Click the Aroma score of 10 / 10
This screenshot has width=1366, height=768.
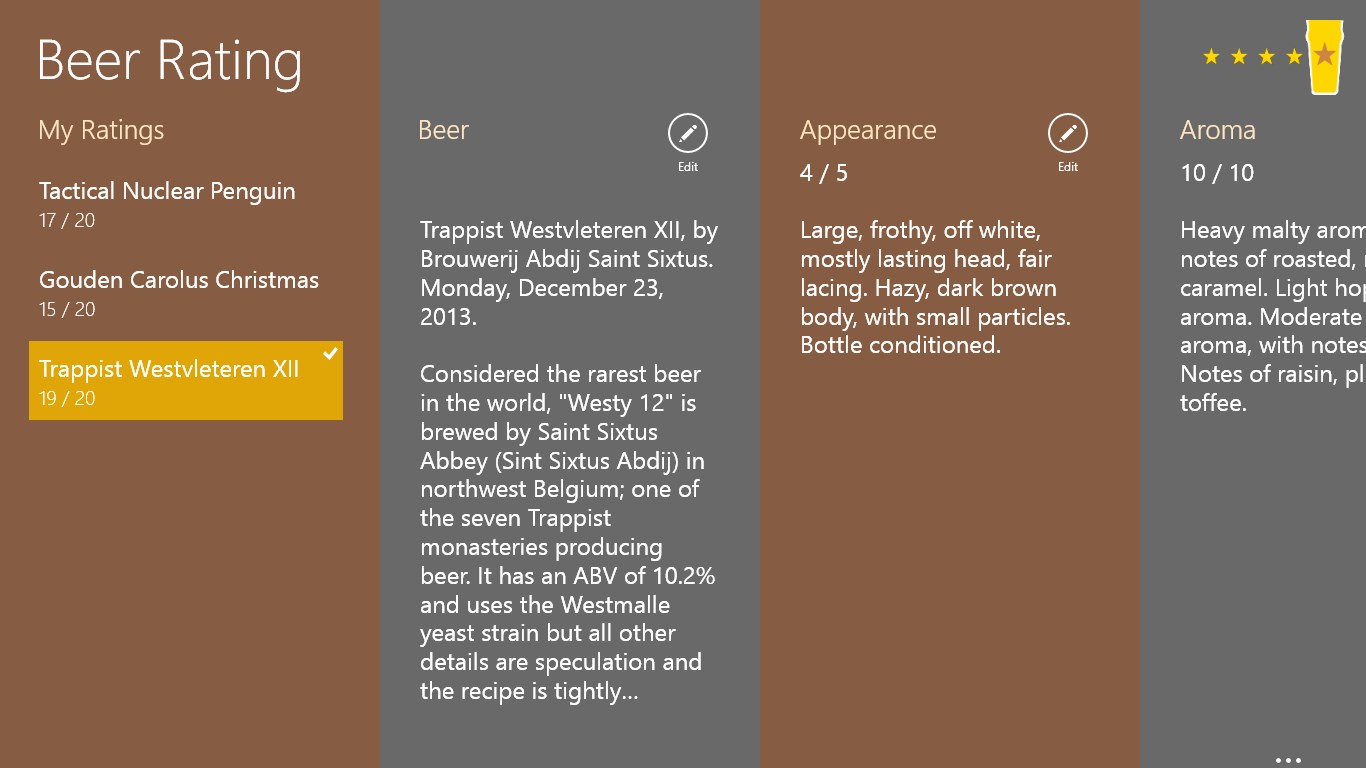click(x=1217, y=173)
